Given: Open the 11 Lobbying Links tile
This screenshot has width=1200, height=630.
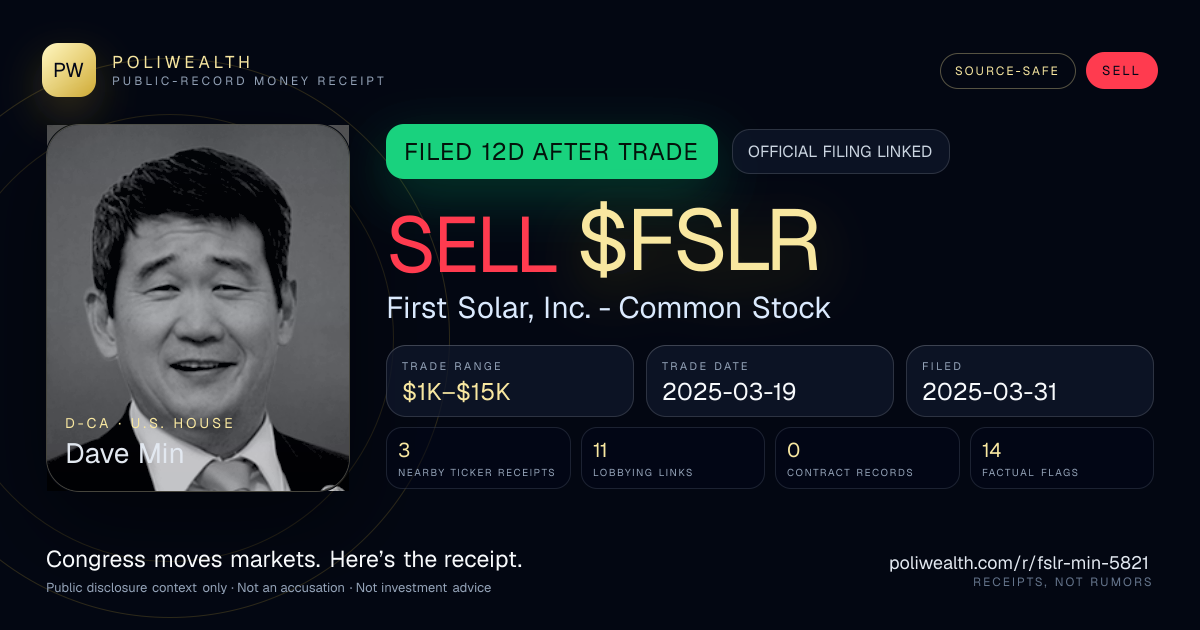Looking at the screenshot, I should pyautogui.click(x=673, y=458).
